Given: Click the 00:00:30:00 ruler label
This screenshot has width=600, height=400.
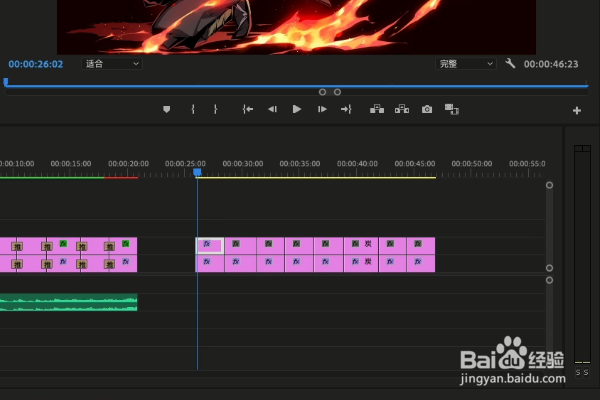Looking at the screenshot, I should [x=243, y=164].
